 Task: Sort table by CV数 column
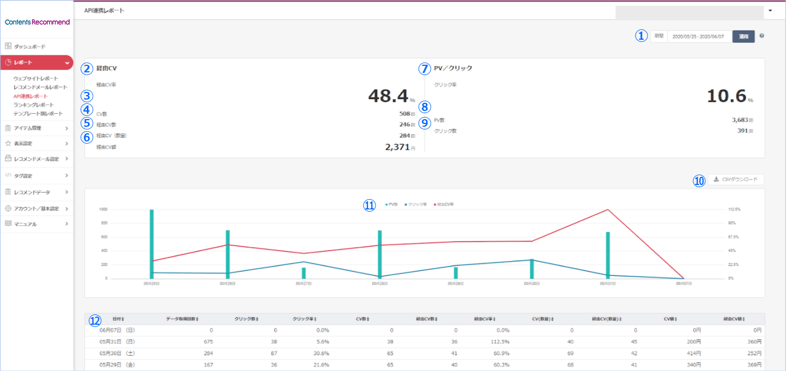363,318
